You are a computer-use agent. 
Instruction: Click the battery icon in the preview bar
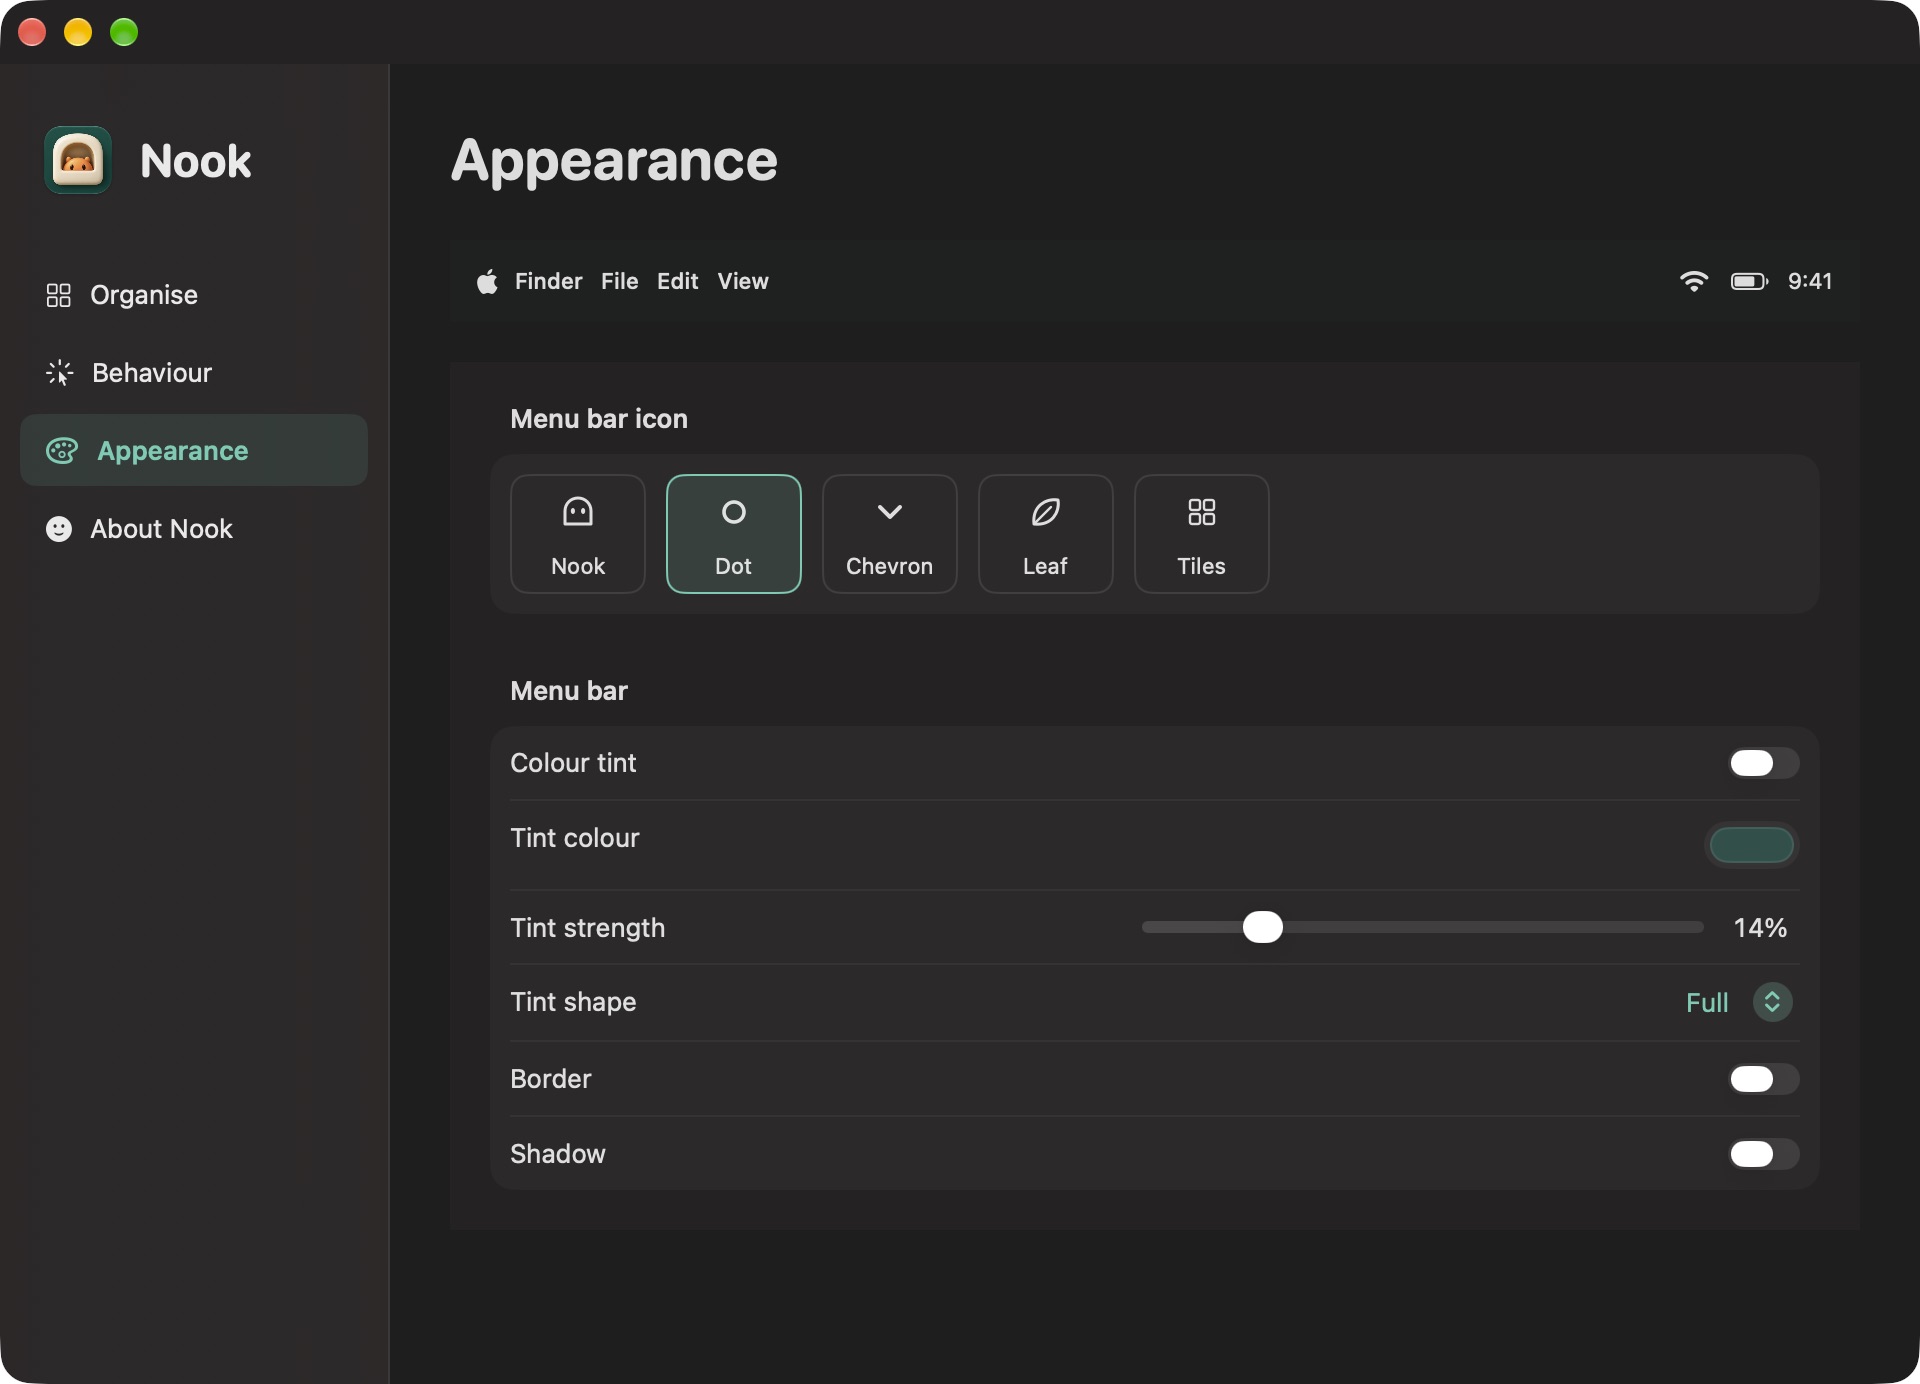(1750, 282)
